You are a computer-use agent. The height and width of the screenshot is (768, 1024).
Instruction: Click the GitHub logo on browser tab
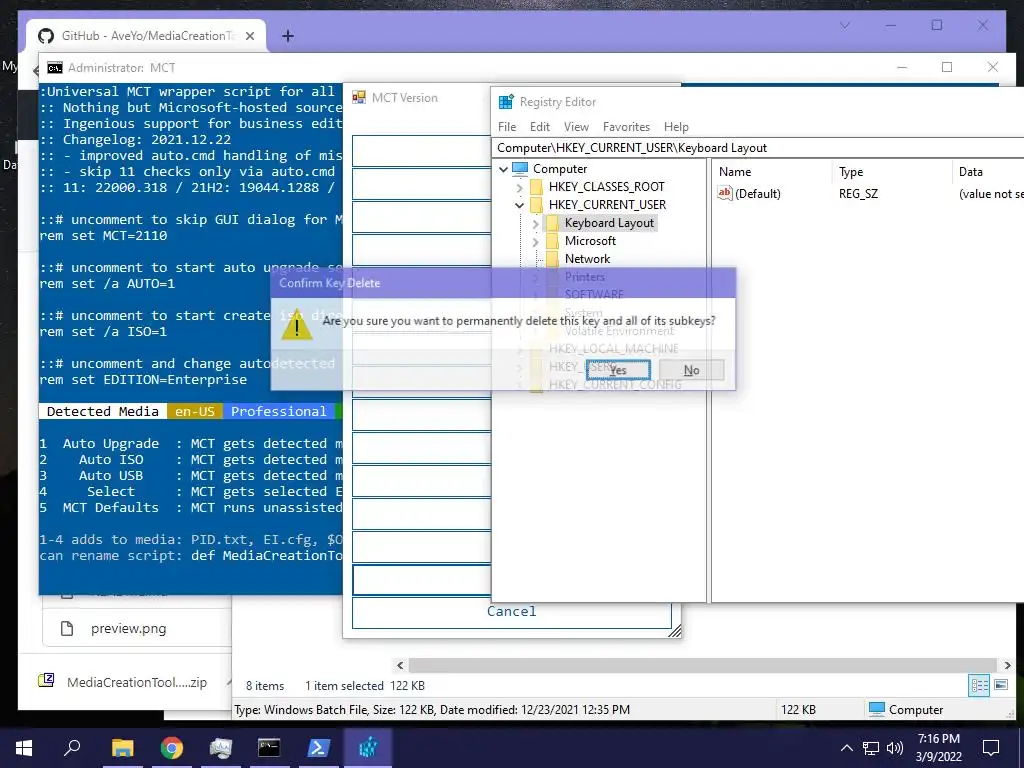coord(45,36)
